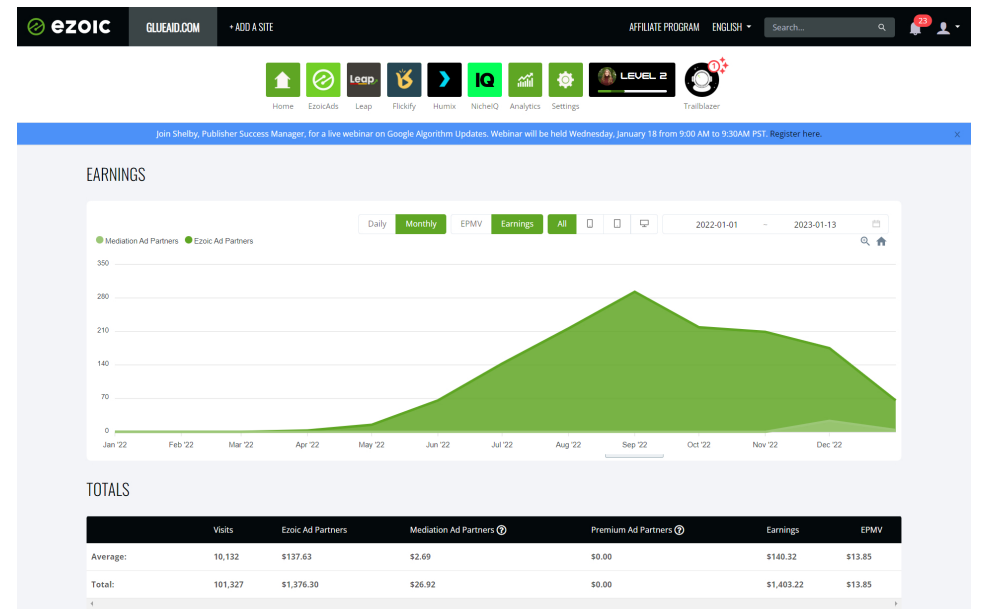Select average Ezoic partners value $137.63
Image resolution: width=989 pixels, height=609 pixels.
[x=296, y=557]
